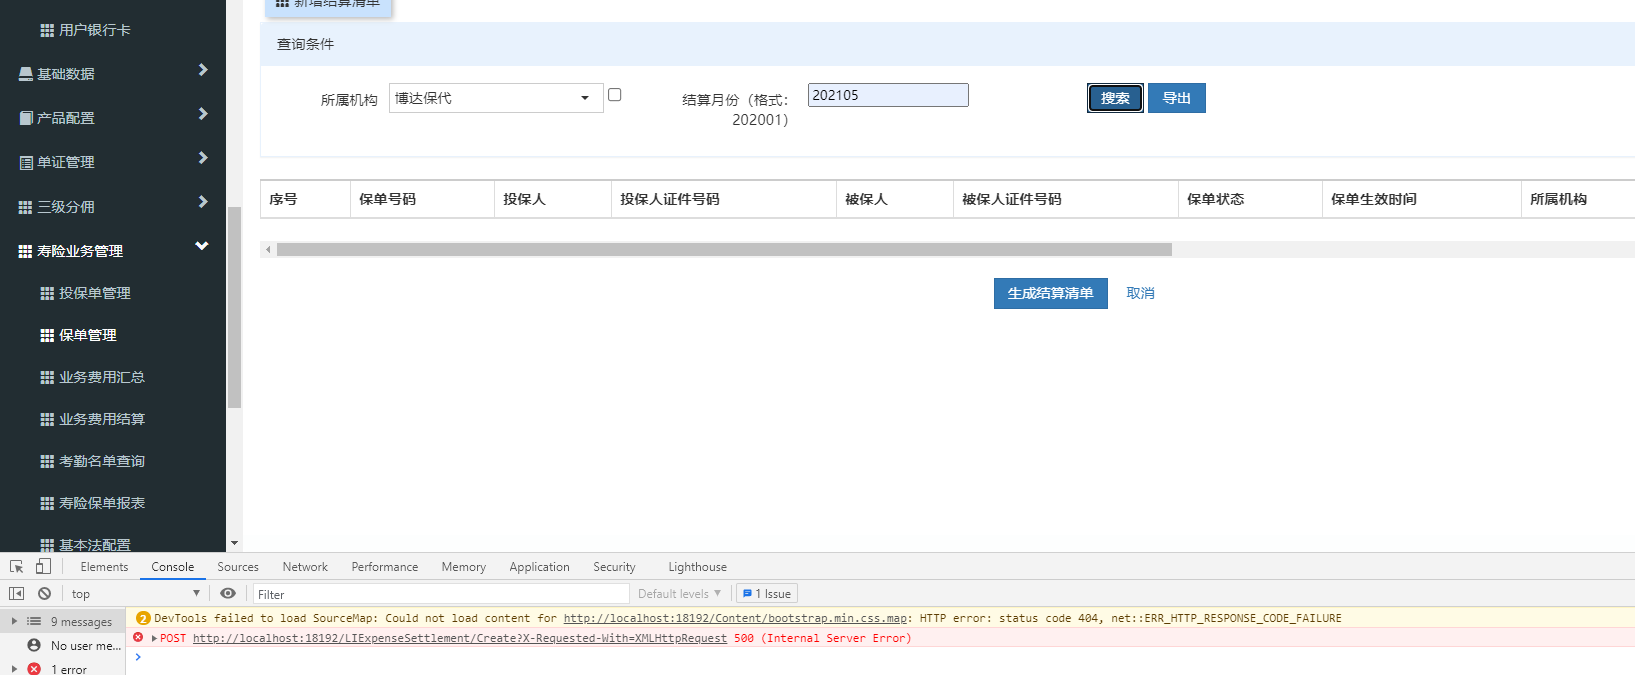Click the icon beside 基础数据
This screenshot has height=675, width=1635.
26,74
